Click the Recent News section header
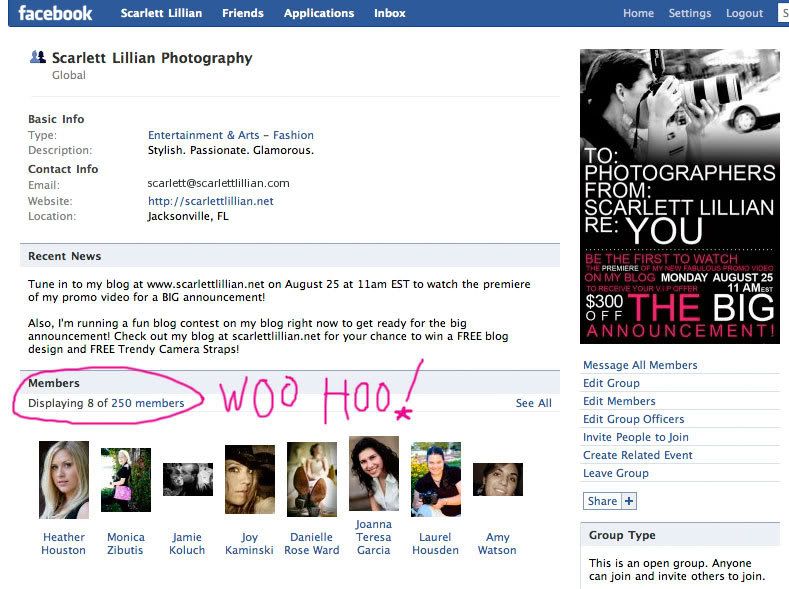Viewport: 789px width, 589px height. point(290,256)
